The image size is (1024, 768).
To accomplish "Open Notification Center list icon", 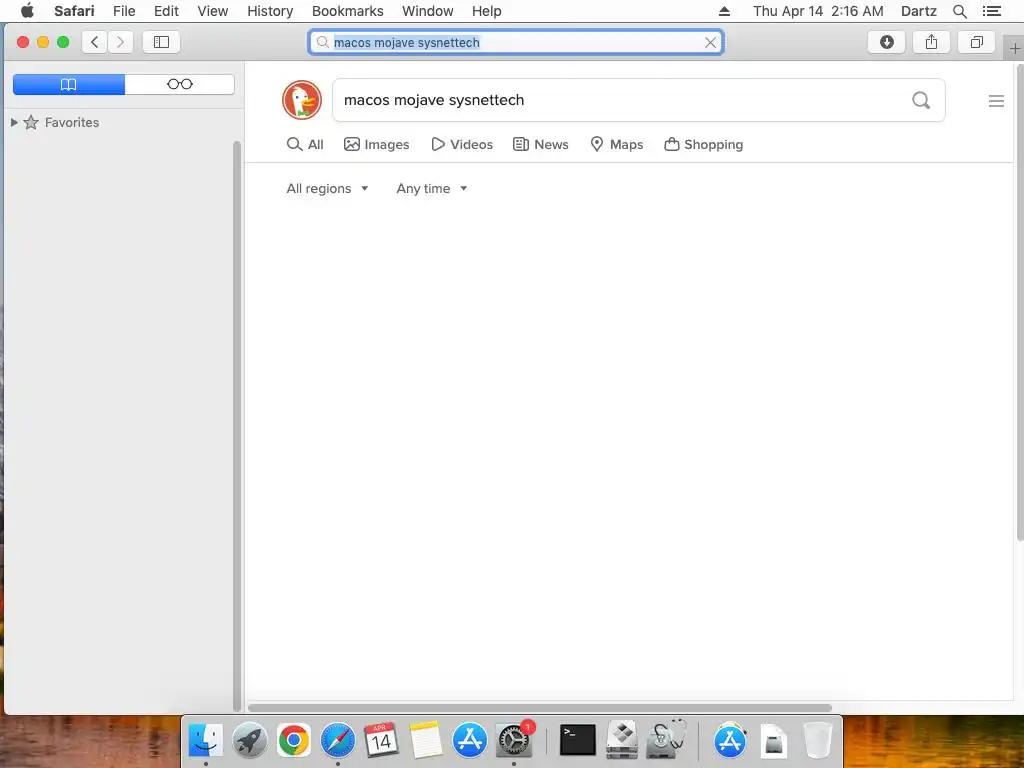I will point(991,11).
